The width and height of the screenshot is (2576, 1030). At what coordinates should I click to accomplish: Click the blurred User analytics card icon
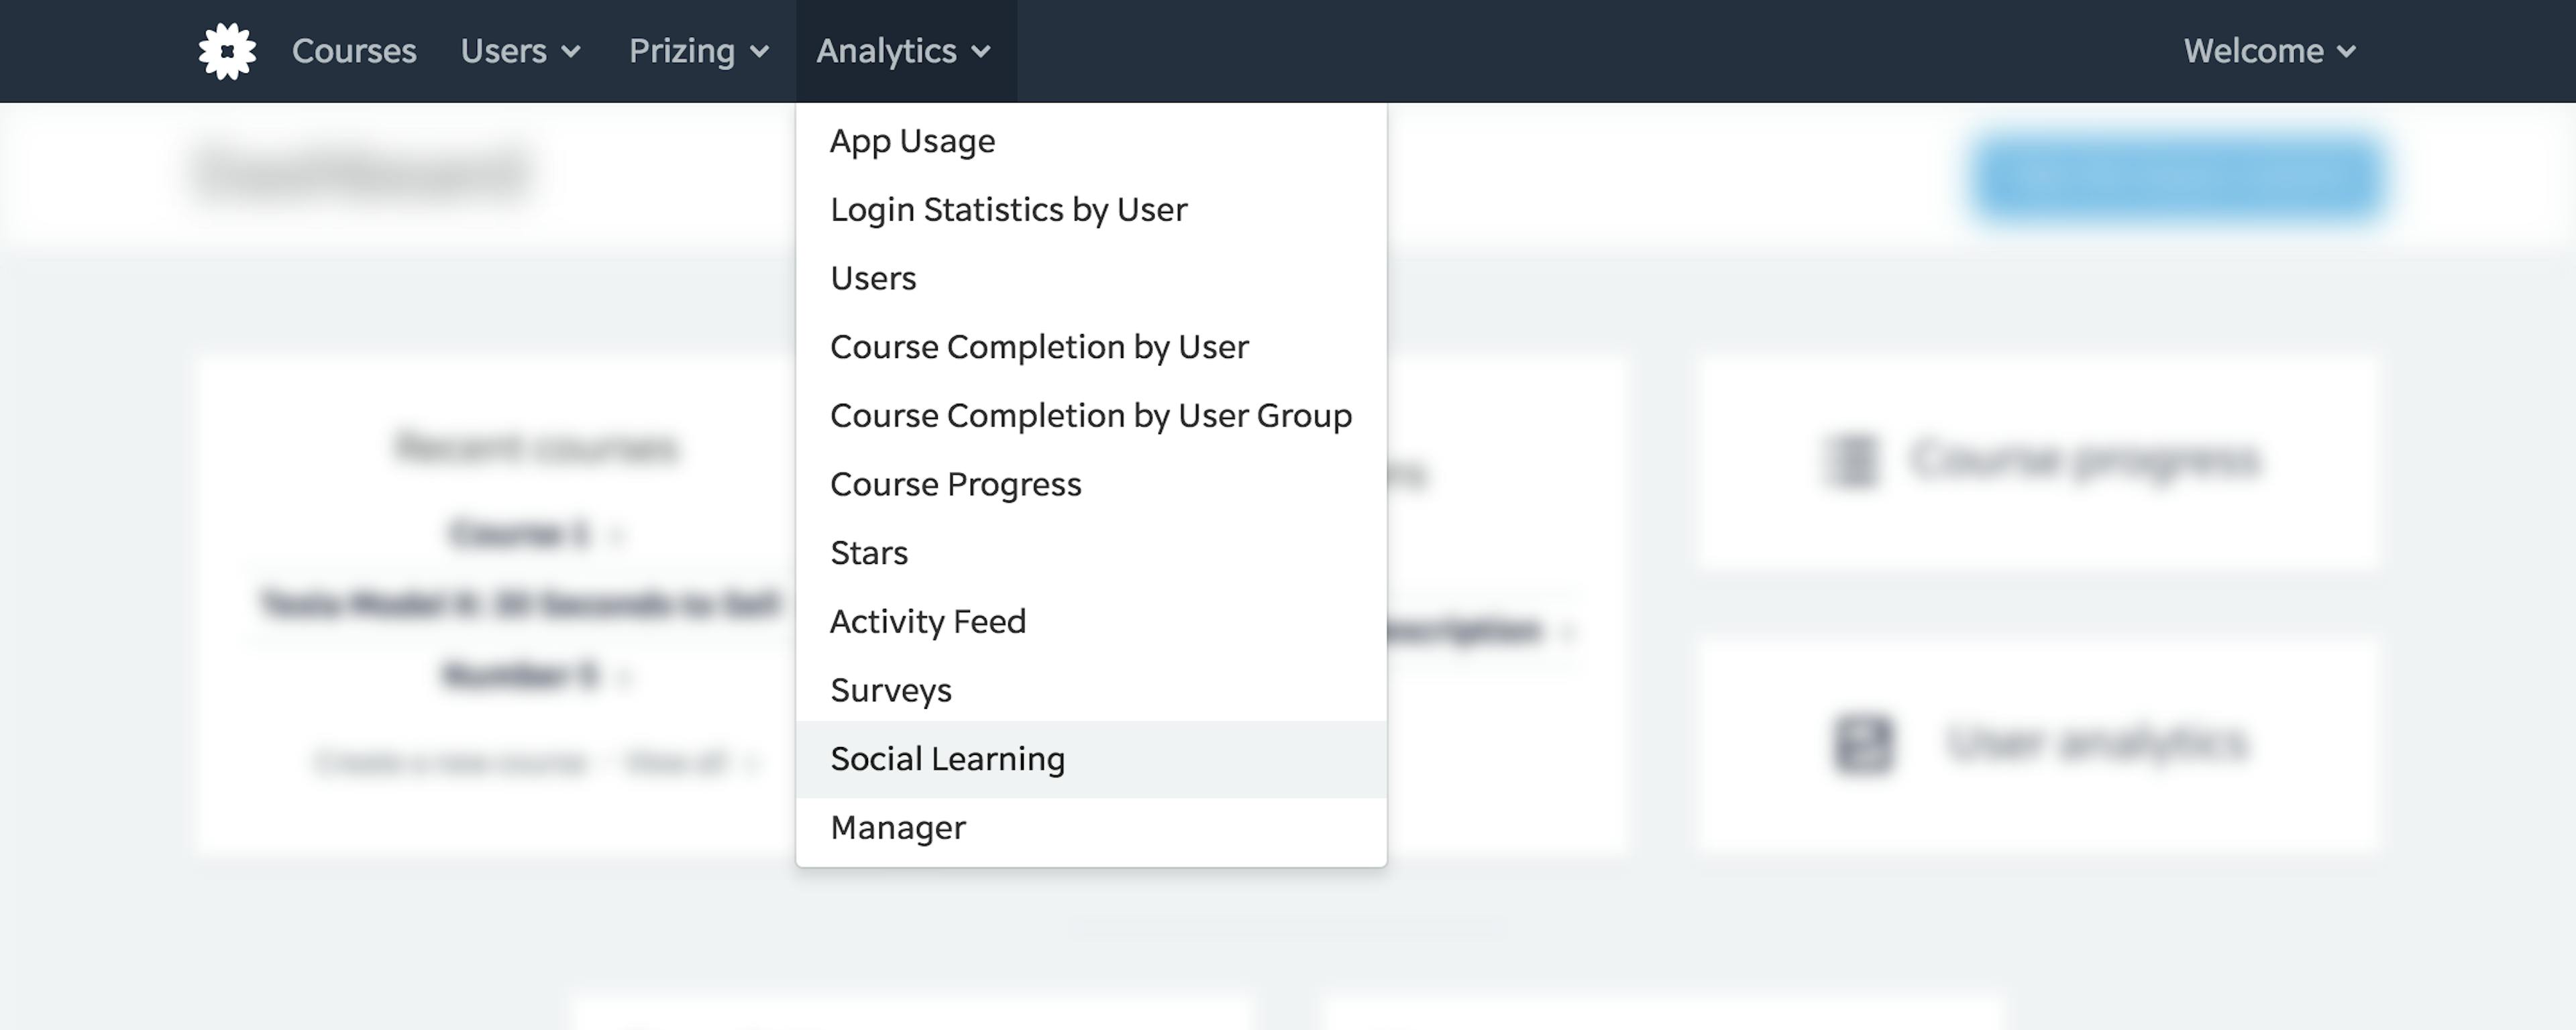1863,744
